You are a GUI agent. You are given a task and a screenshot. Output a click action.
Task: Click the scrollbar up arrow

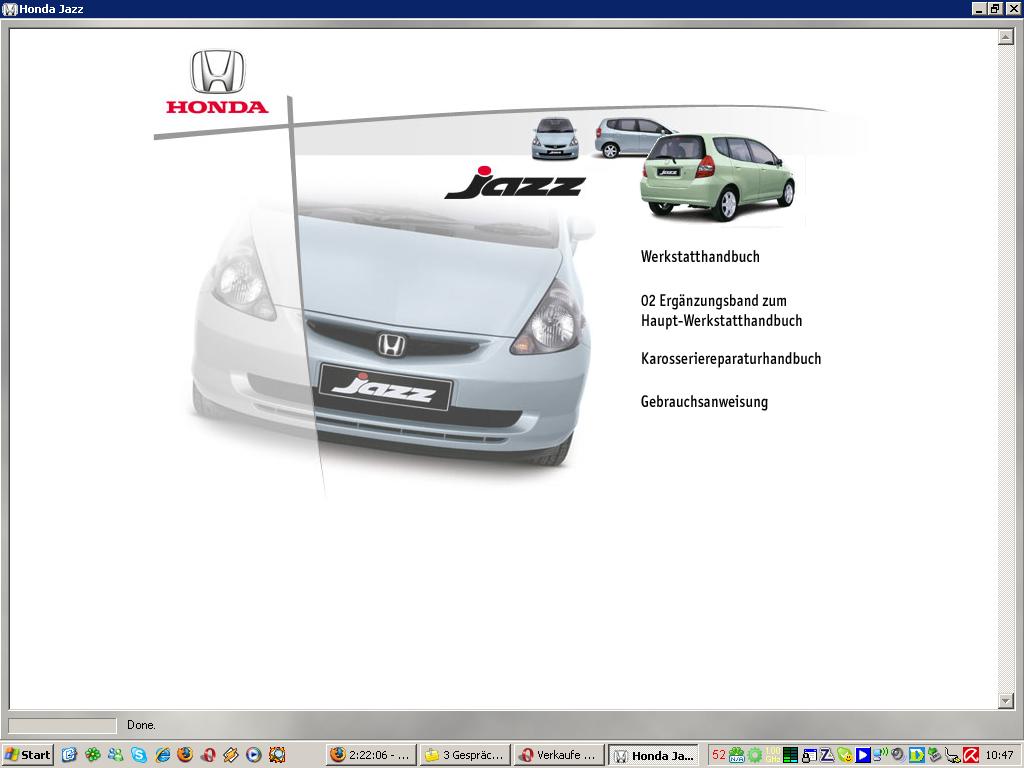pyautogui.click(x=1006, y=37)
